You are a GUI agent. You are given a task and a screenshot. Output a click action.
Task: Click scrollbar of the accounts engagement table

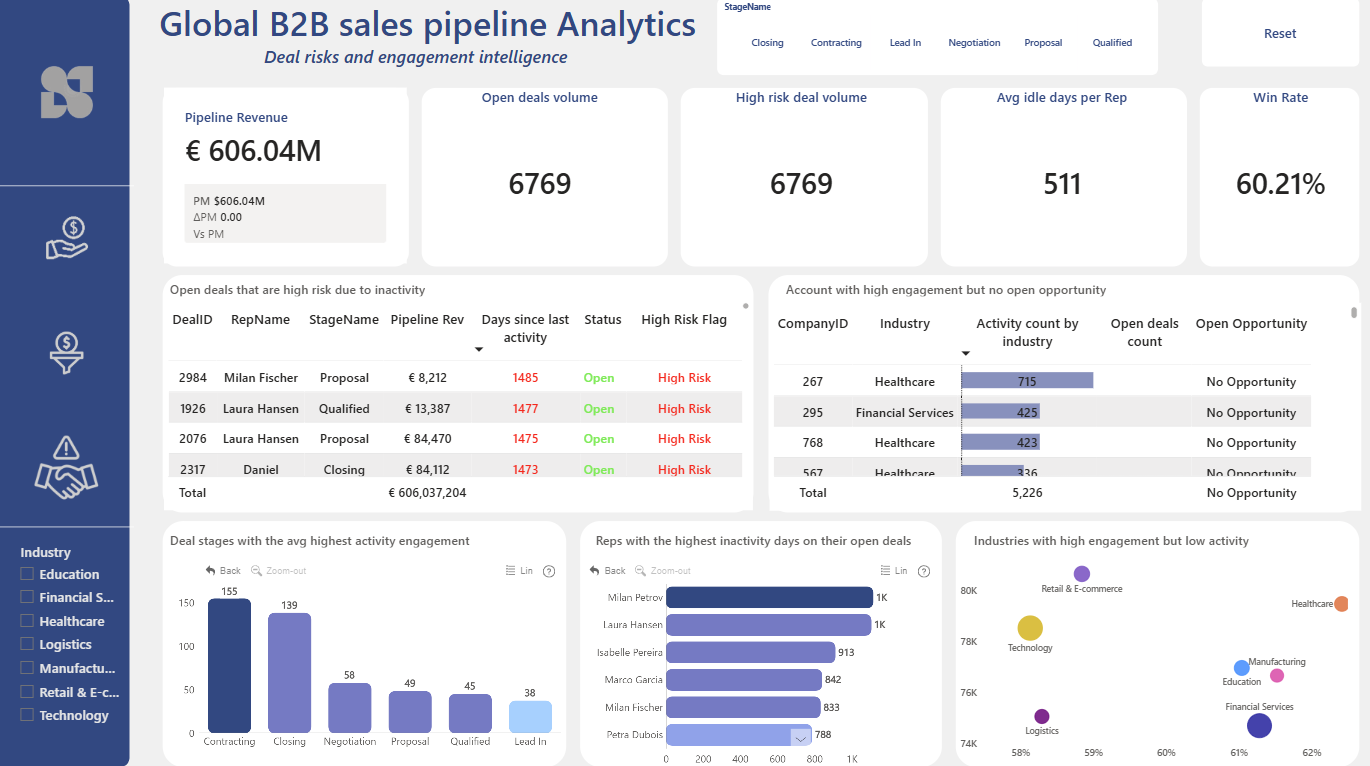(1354, 313)
